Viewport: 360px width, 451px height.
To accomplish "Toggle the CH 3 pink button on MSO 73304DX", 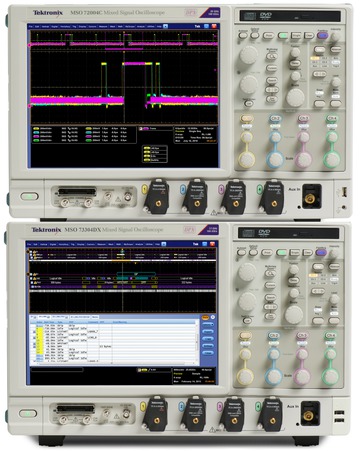I will 302,335.
